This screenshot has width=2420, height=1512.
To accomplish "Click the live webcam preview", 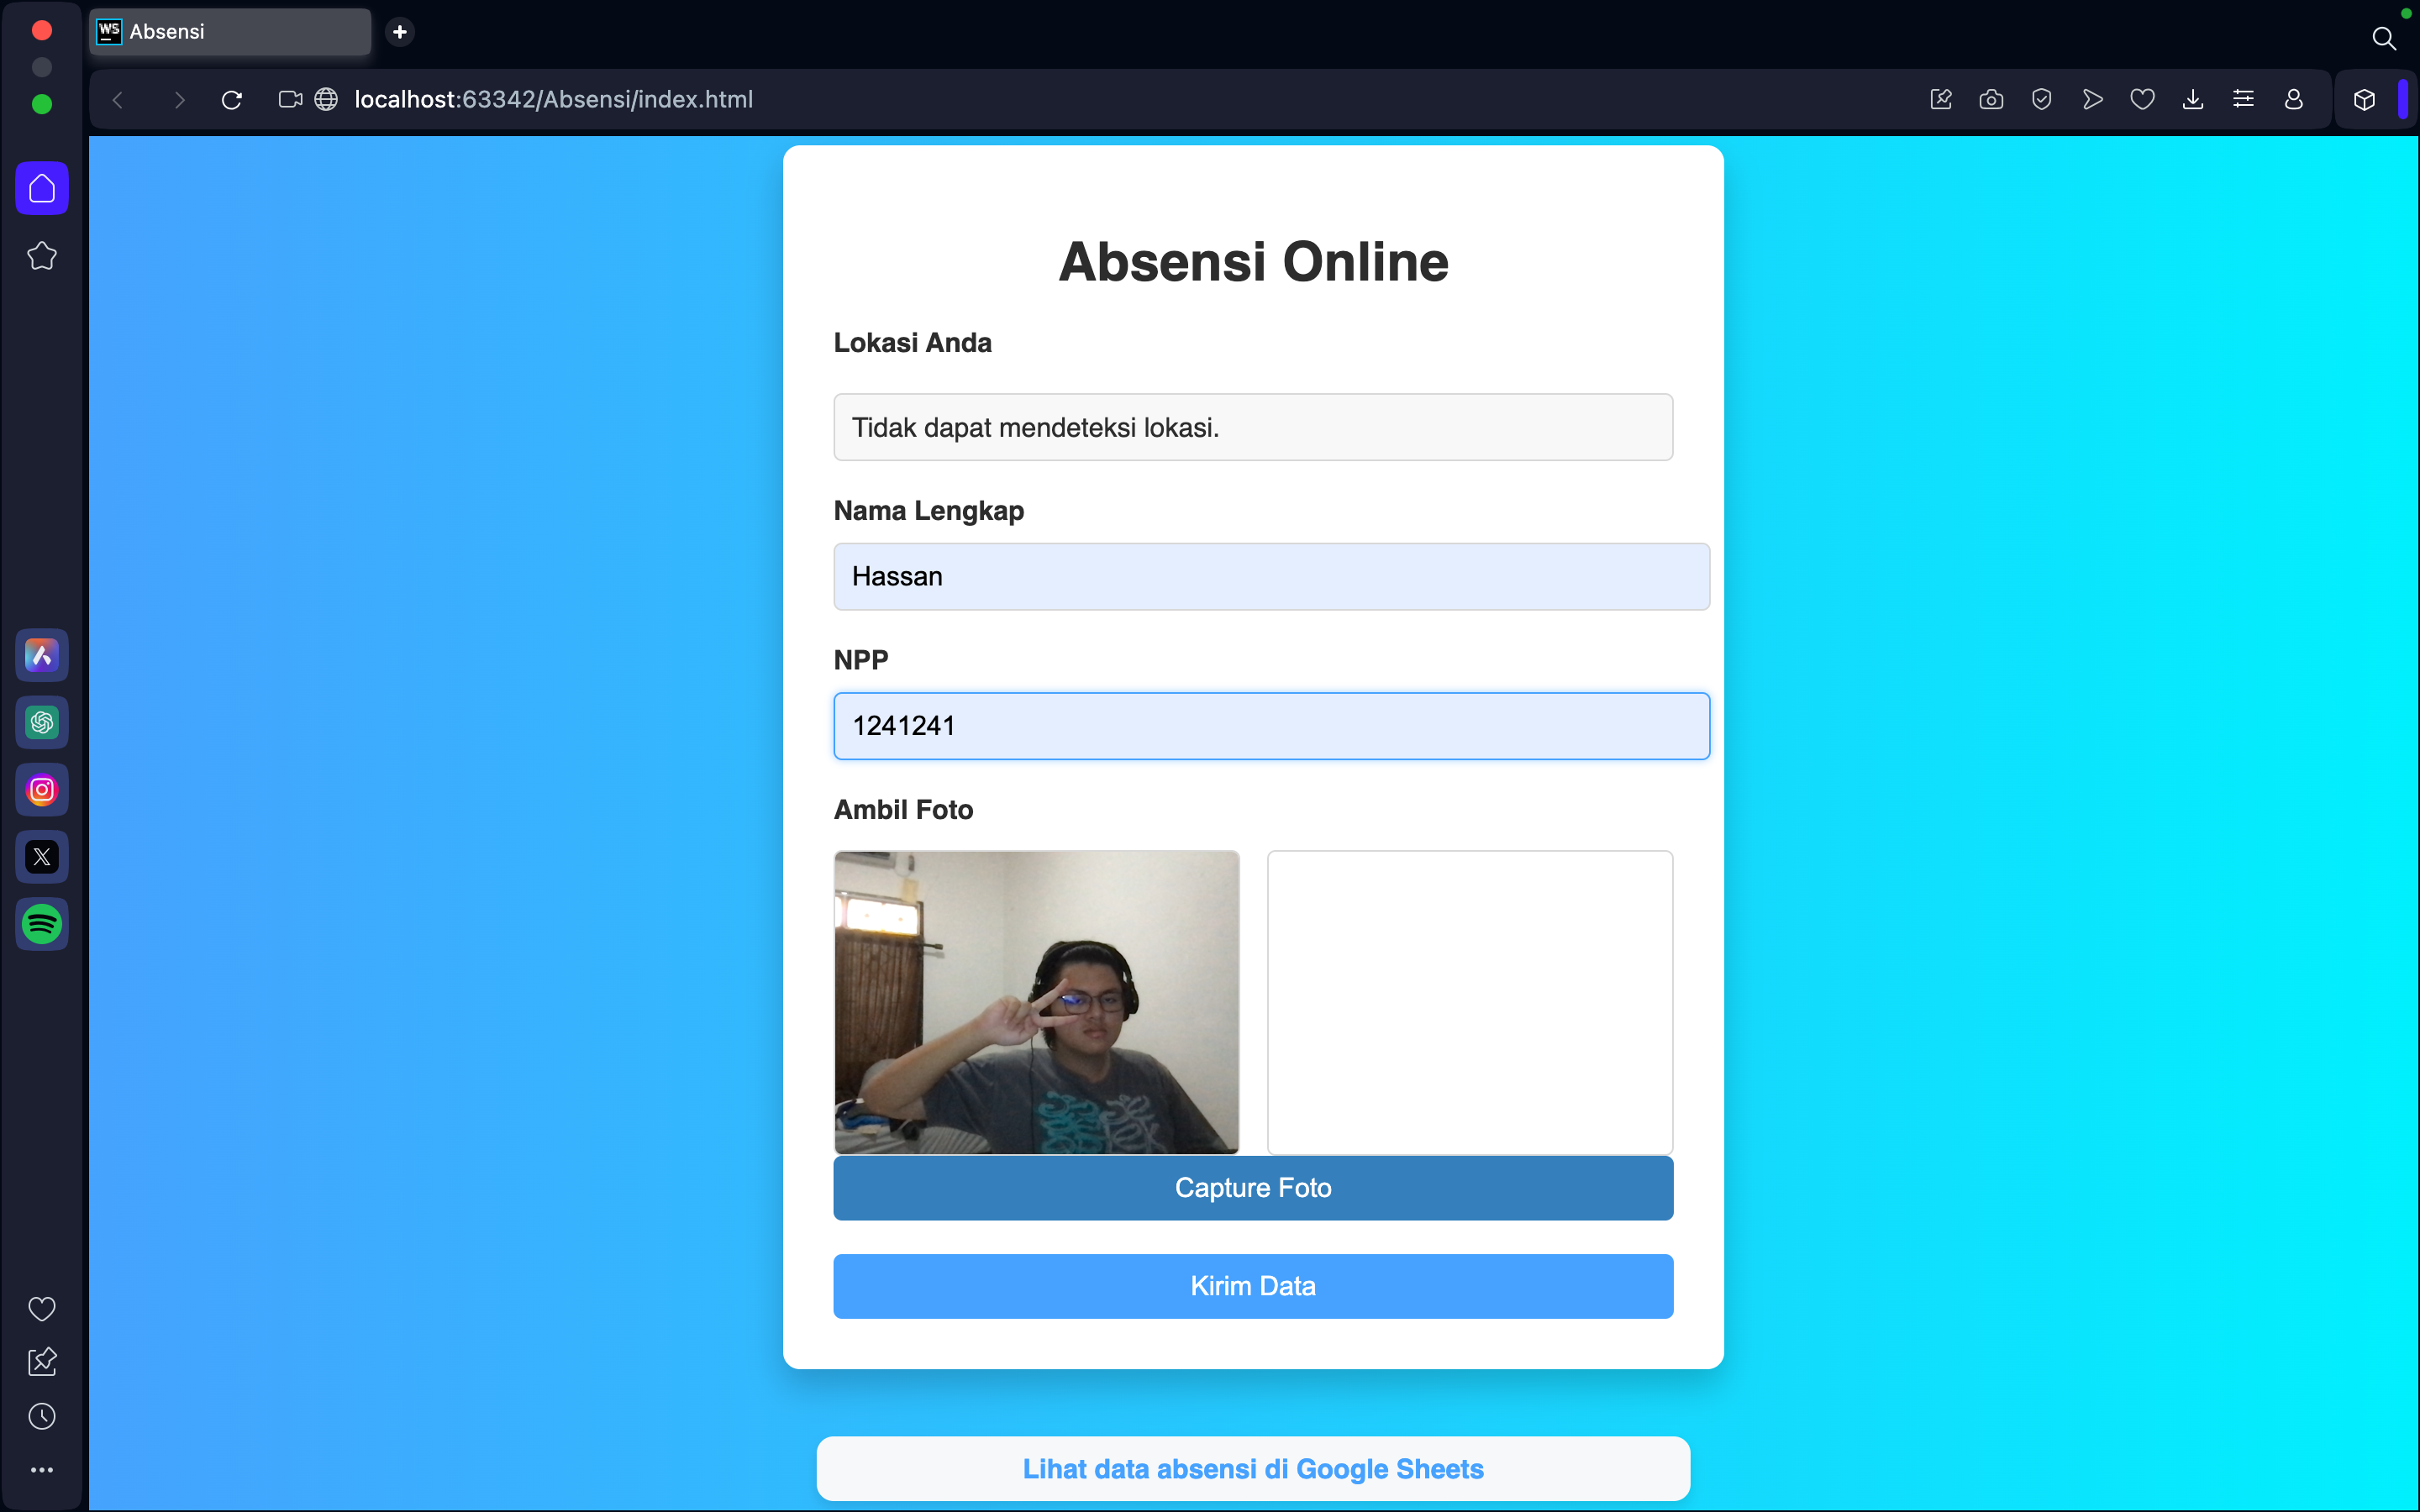I will coord(1036,1002).
